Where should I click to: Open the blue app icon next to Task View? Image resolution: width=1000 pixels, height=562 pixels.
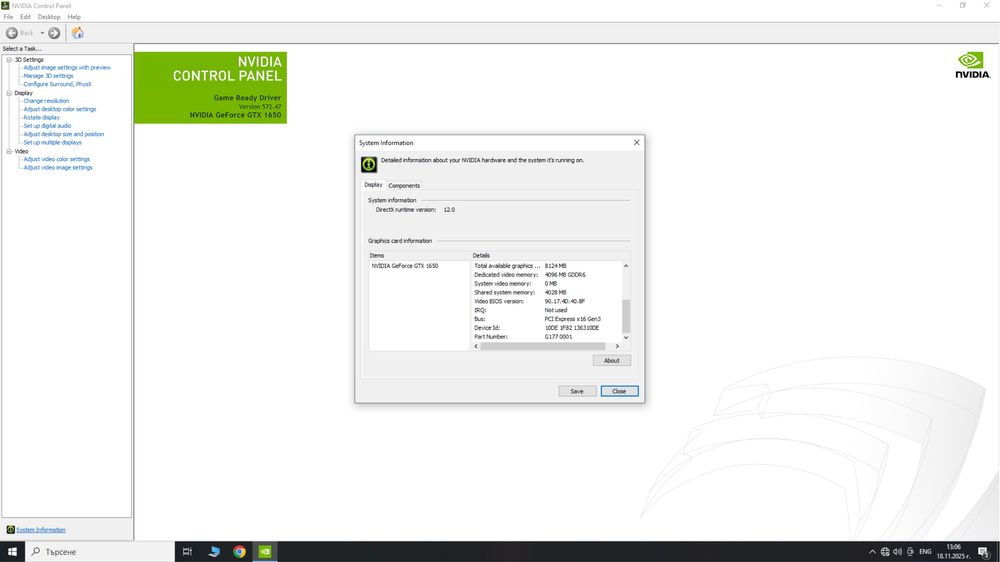(x=214, y=552)
